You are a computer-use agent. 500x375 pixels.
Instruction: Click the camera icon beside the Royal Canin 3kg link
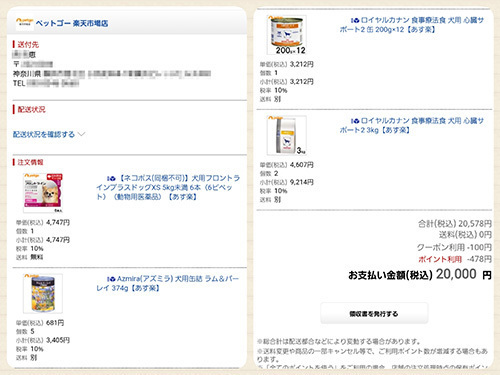pyautogui.click(x=355, y=121)
